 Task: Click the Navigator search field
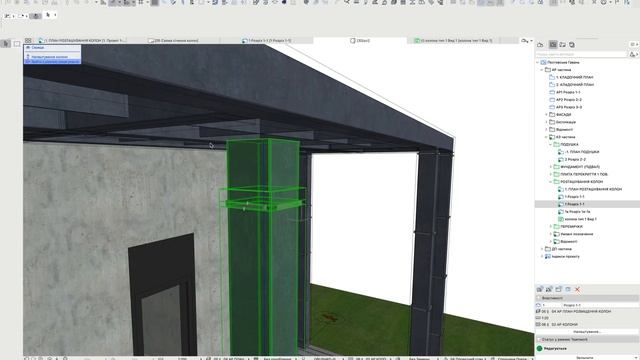581,54
